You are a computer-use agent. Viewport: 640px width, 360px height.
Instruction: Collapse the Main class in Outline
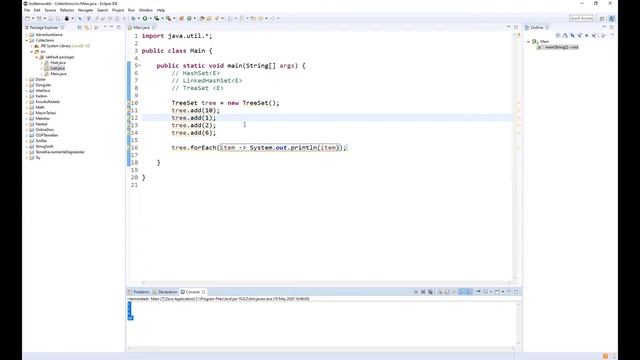click(x=528, y=42)
